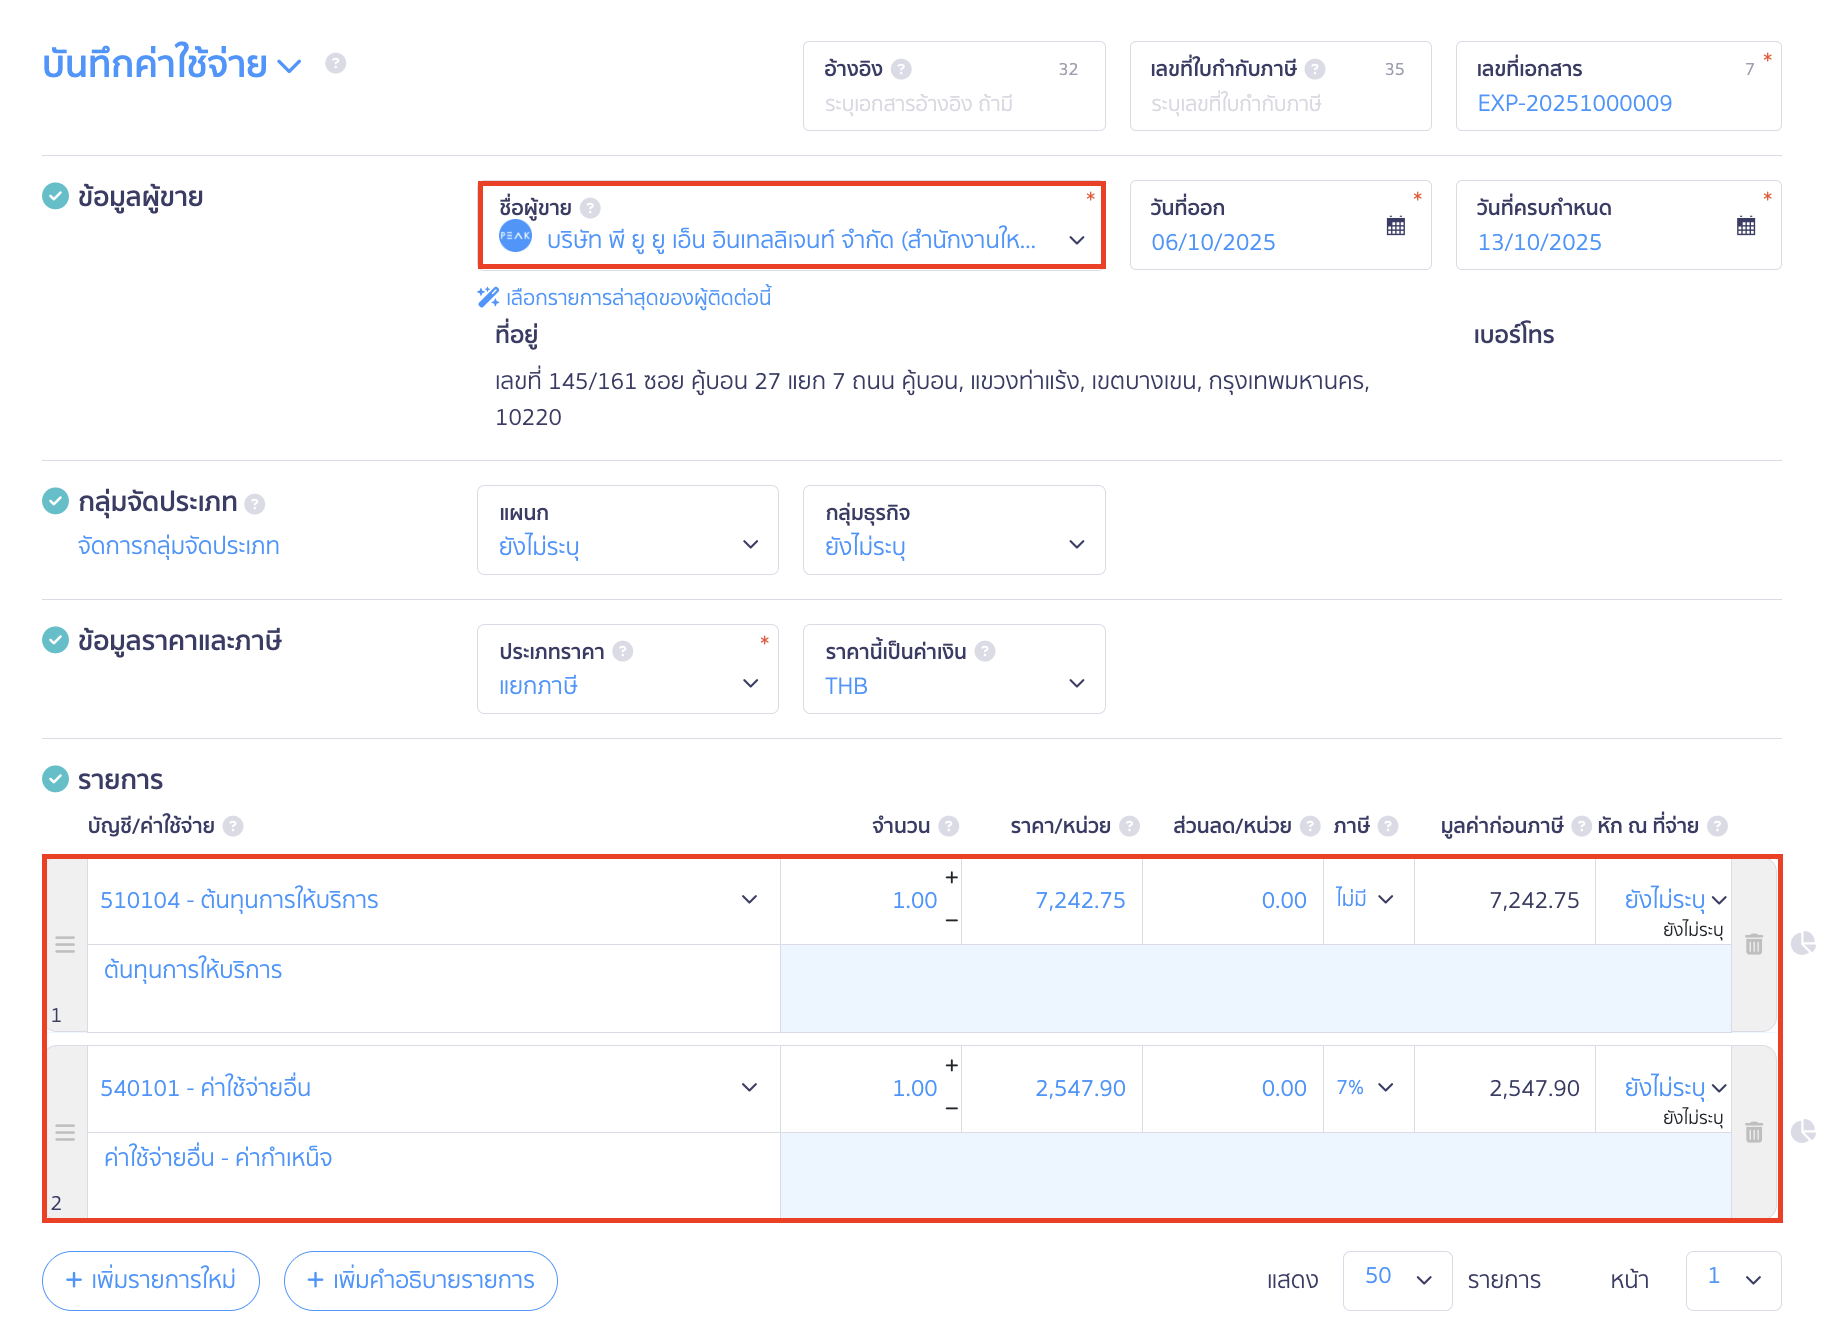This screenshot has width=1826, height=1330.
Task: Delete line item 1 with trash icon
Action: 1753,944
